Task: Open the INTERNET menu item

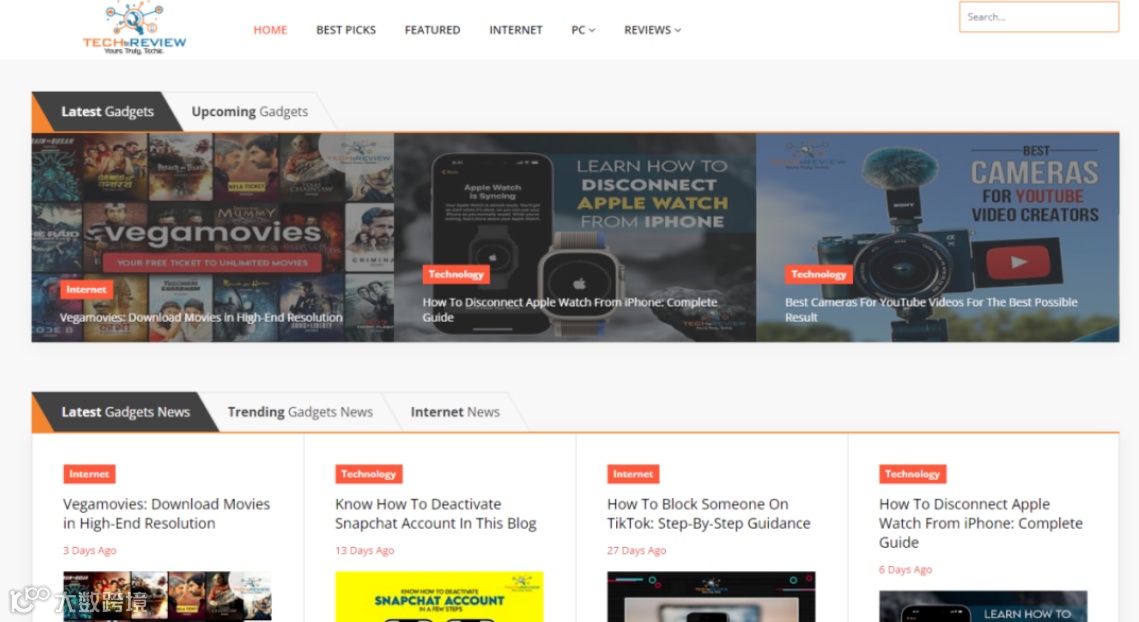Action: pos(516,30)
